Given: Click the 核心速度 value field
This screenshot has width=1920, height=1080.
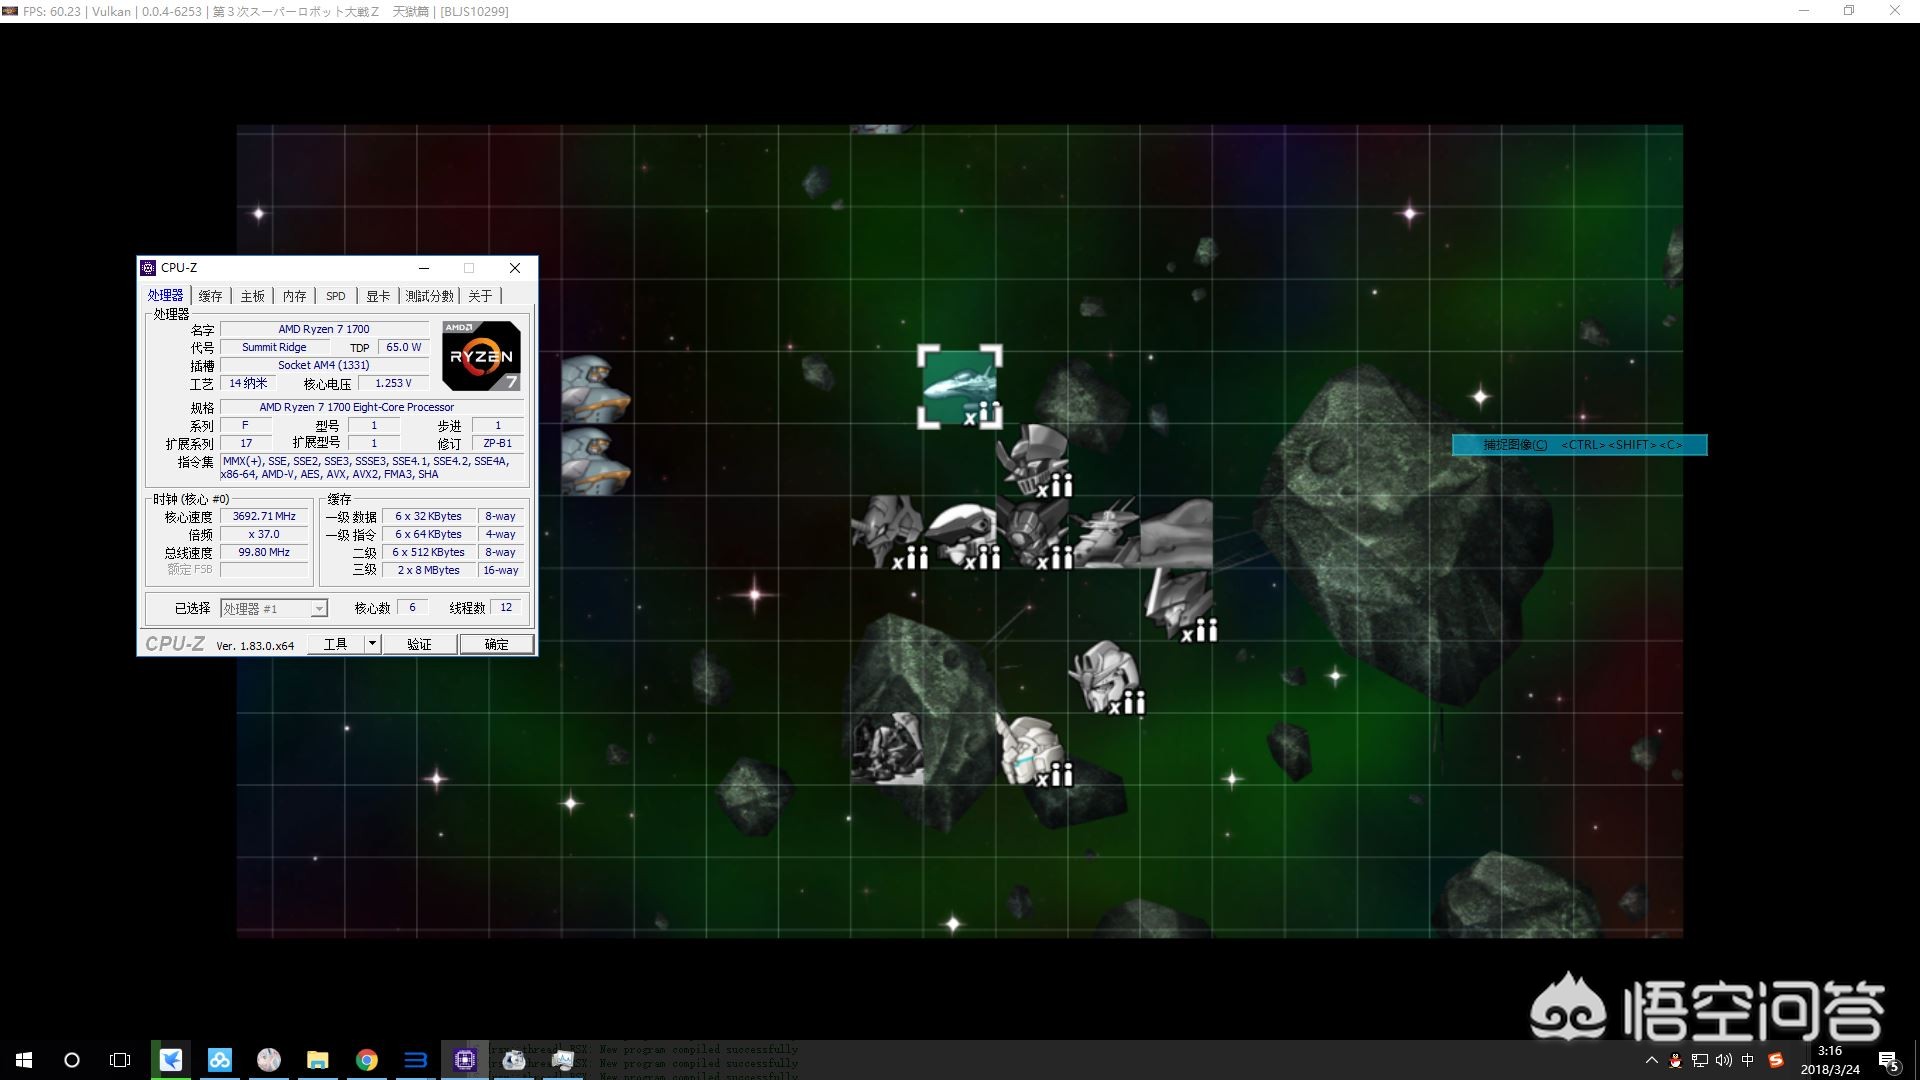Looking at the screenshot, I should tap(264, 517).
